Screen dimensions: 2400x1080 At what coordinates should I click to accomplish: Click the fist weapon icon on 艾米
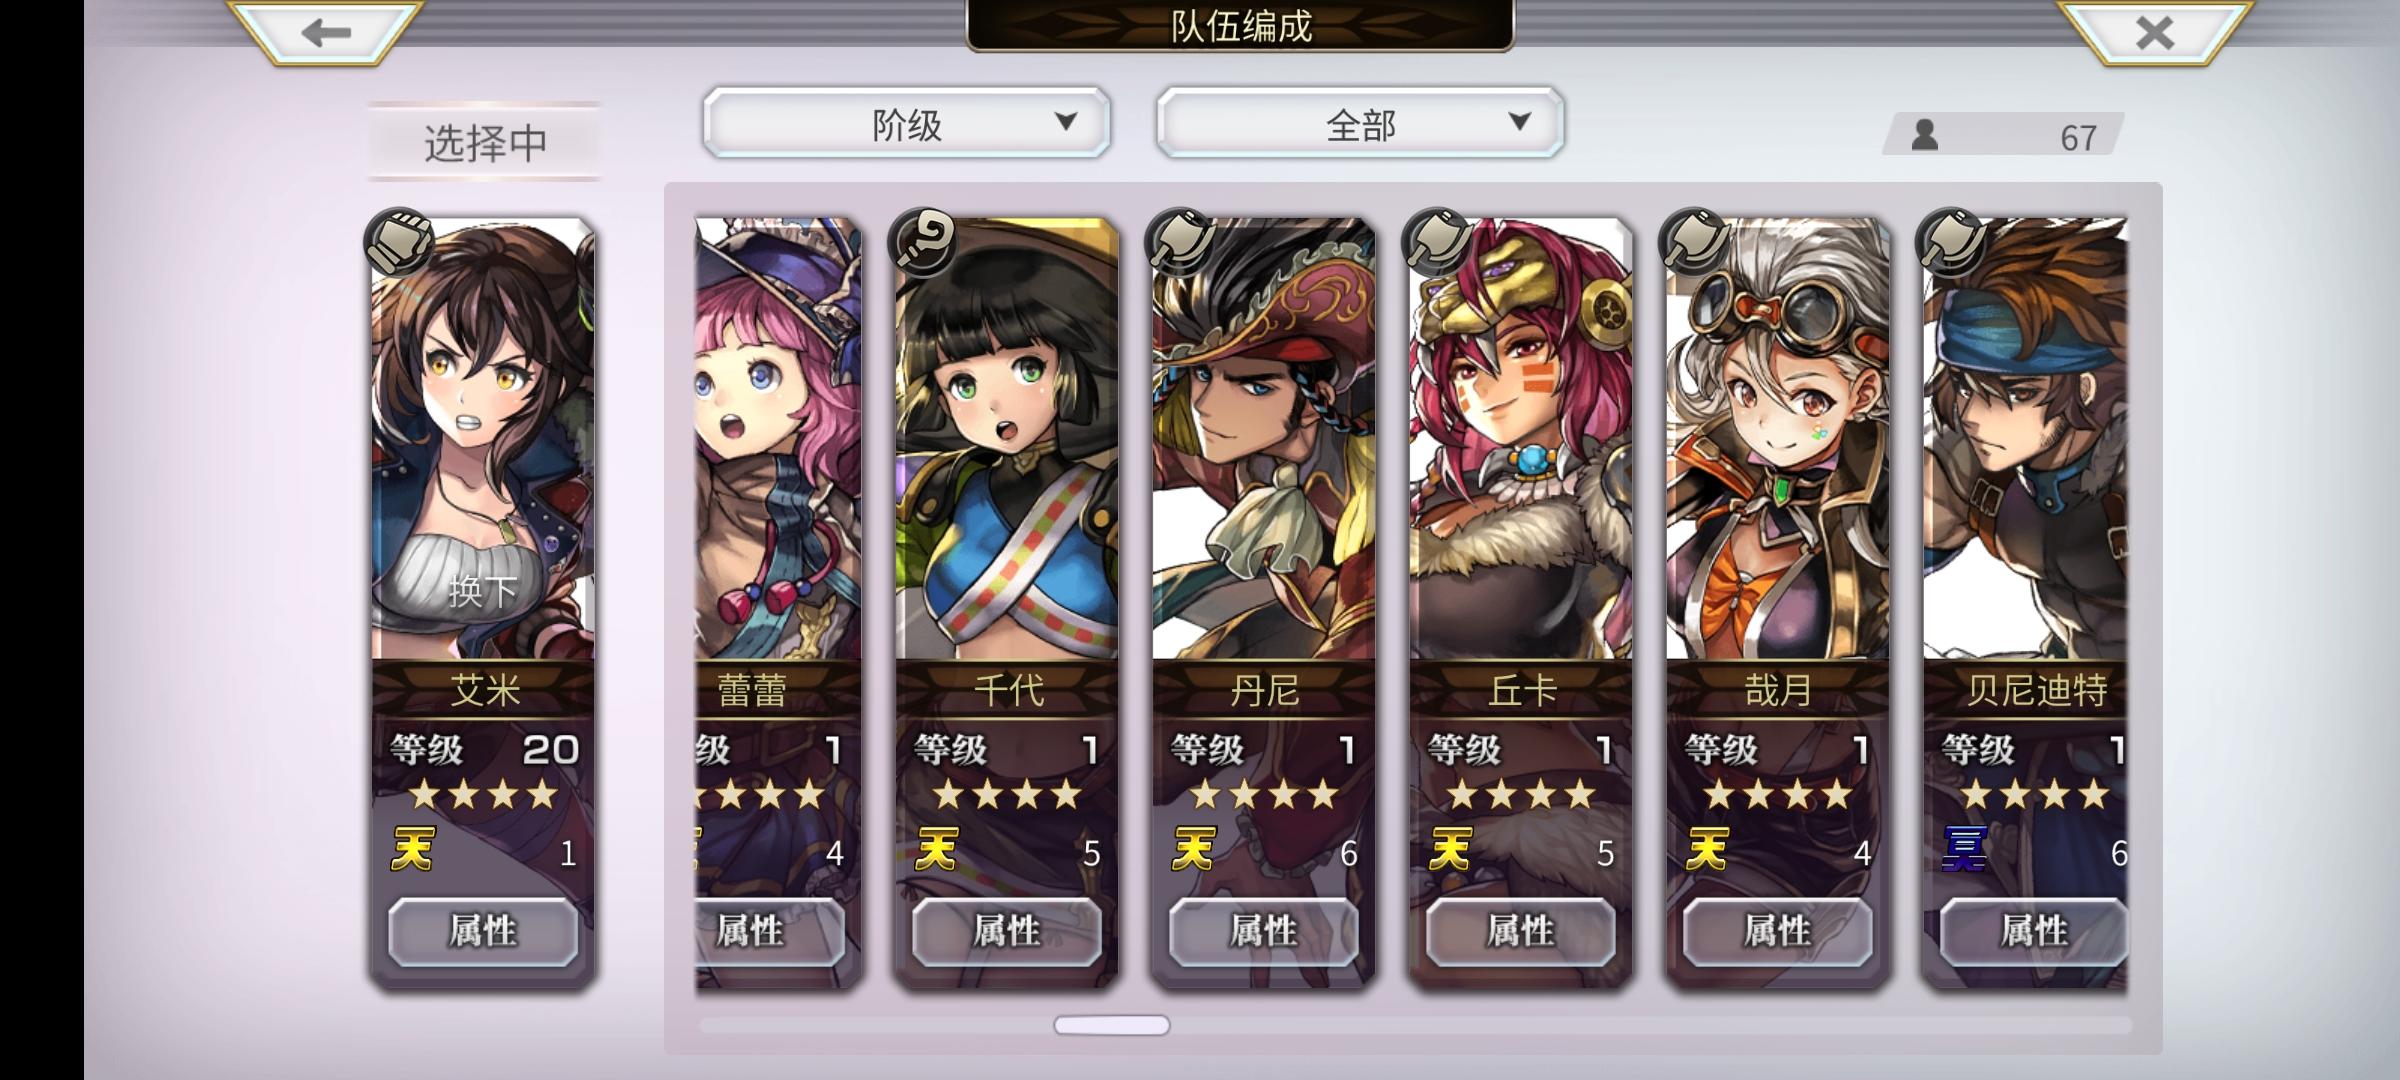point(399,243)
